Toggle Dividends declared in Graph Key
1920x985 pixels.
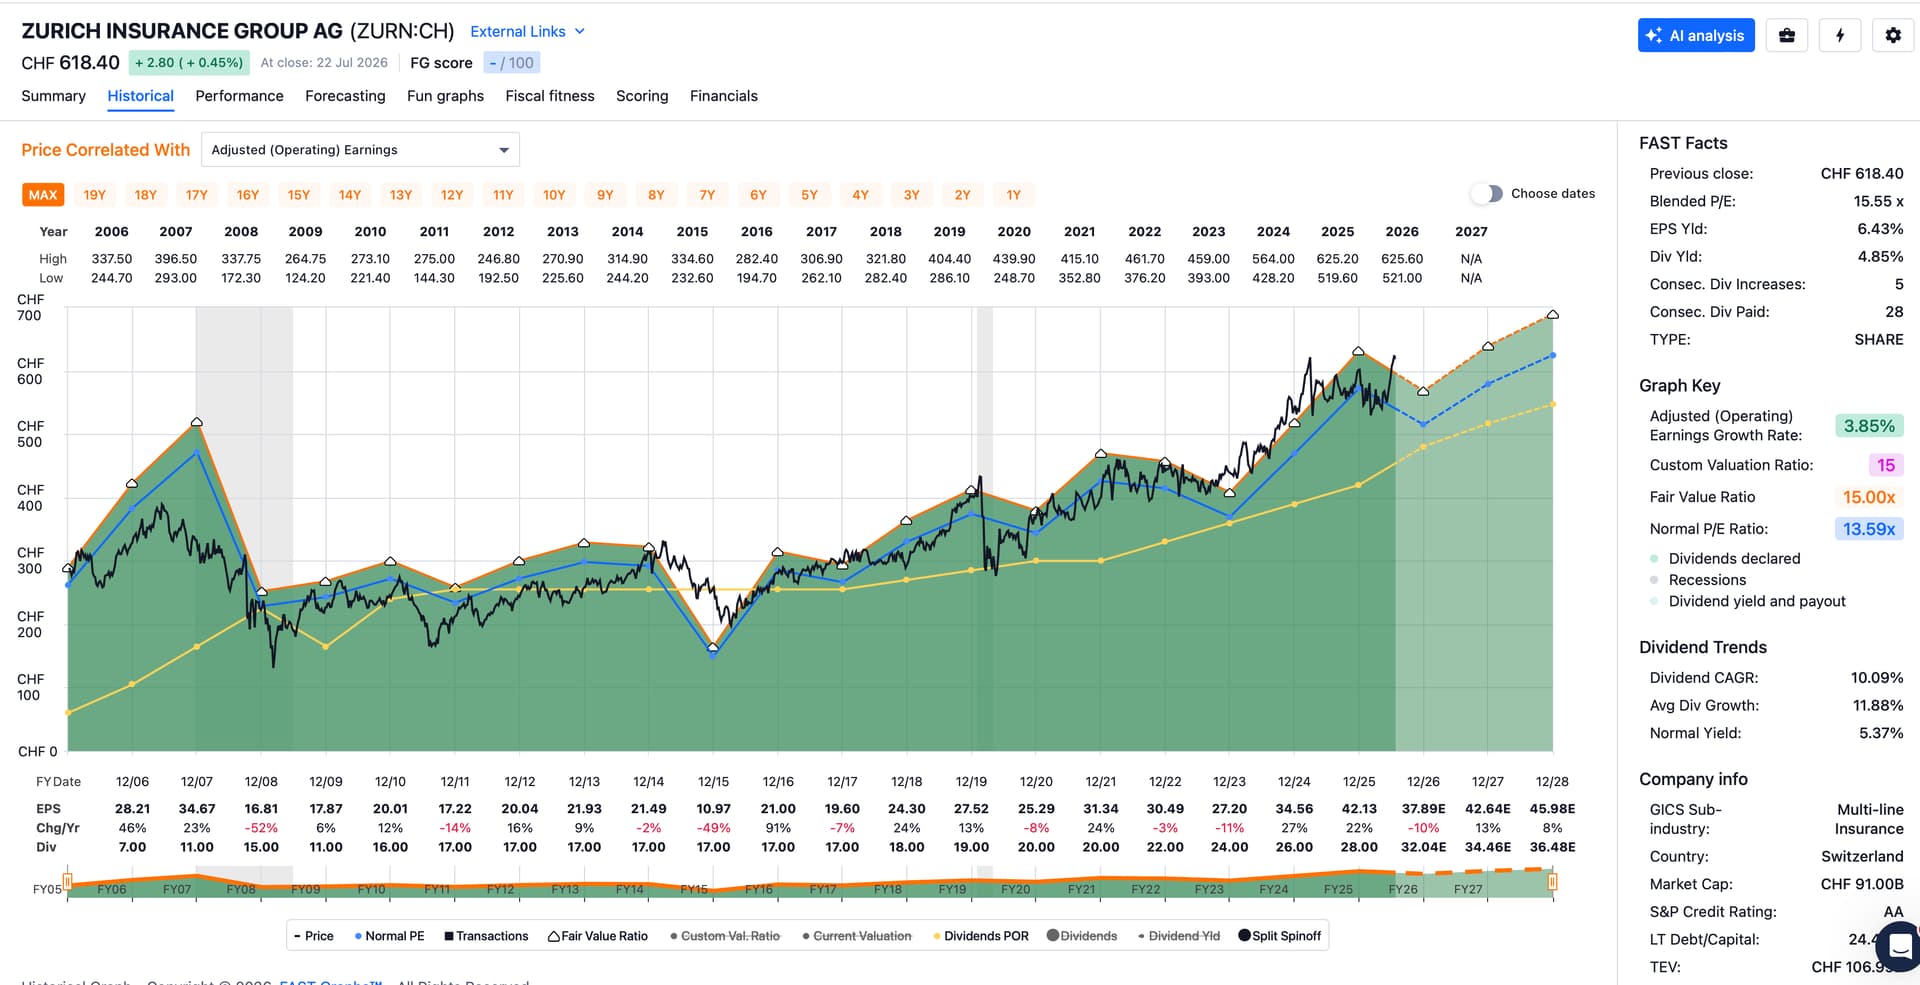[x=1725, y=559]
